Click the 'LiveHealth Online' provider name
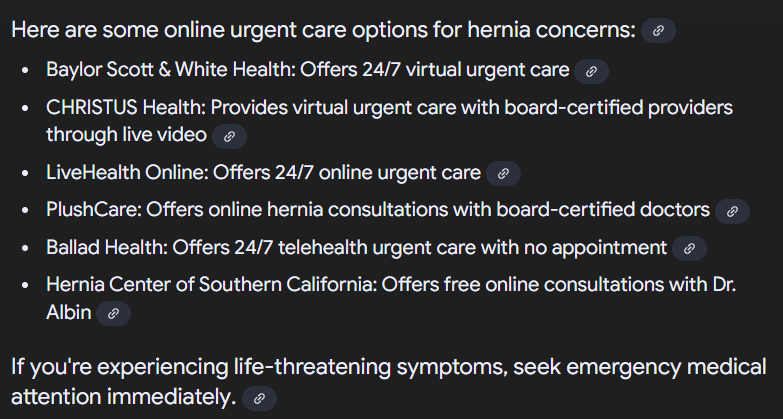The height and width of the screenshot is (419, 783). (126, 172)
